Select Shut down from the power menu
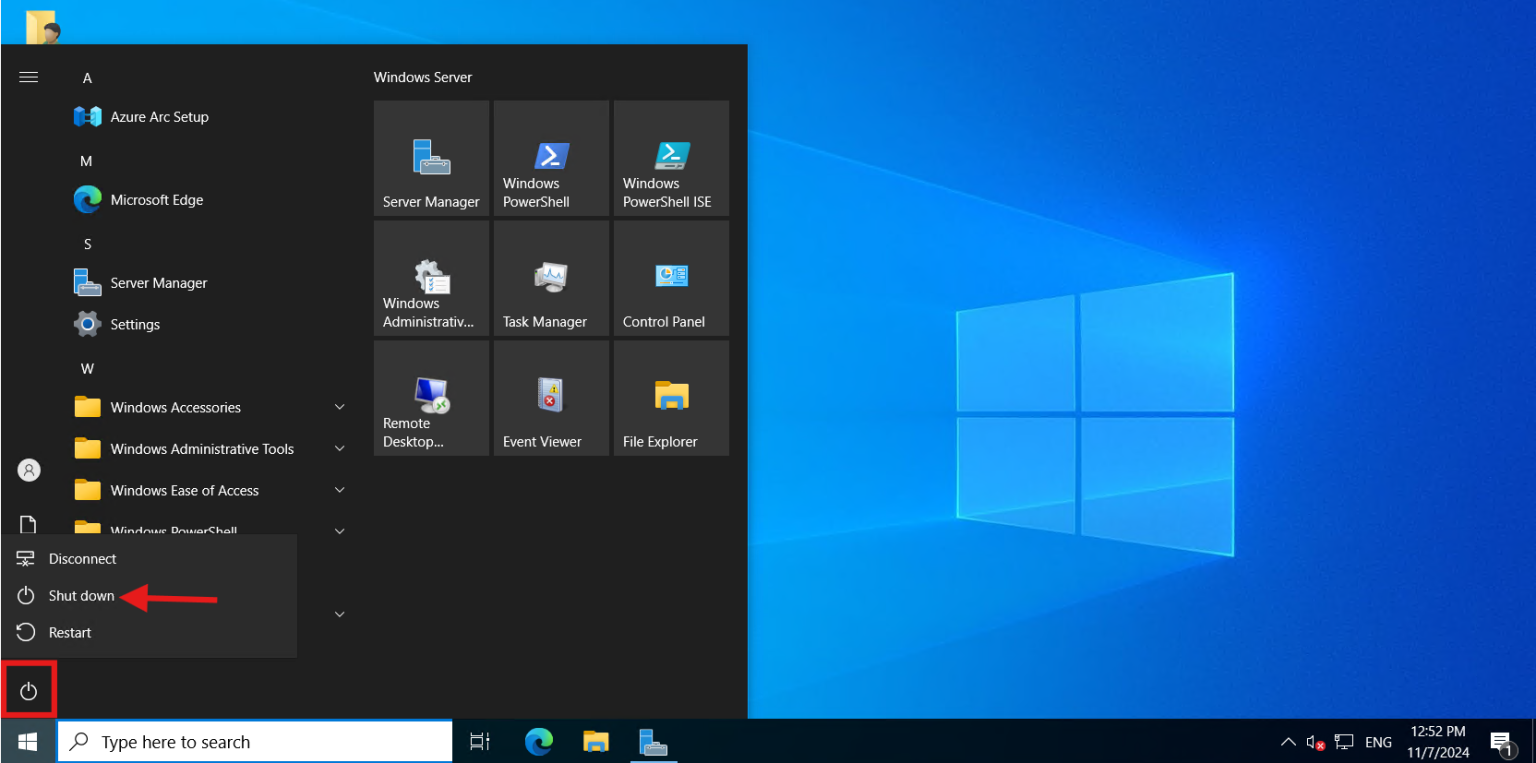Image resolution: width=1536 pixels, height=763 pixels. click(80, 595)
